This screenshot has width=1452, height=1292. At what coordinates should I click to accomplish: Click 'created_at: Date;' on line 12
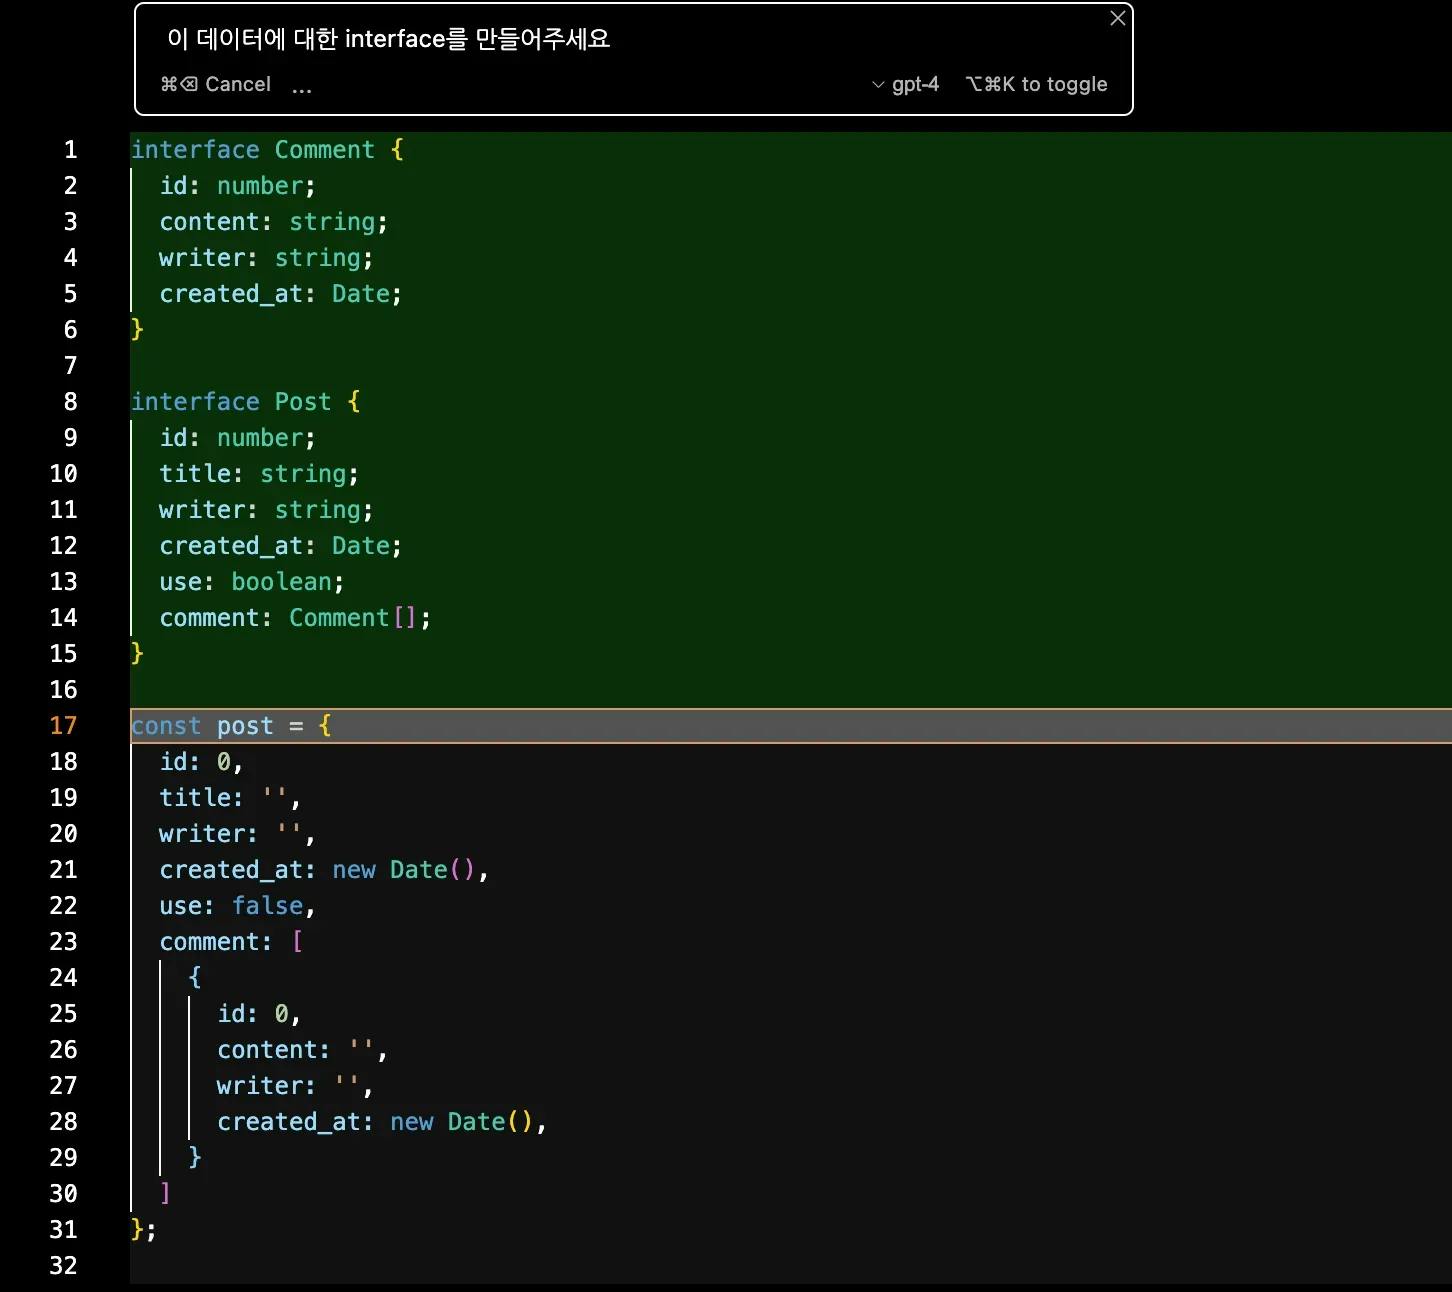(x=281, y=546)
